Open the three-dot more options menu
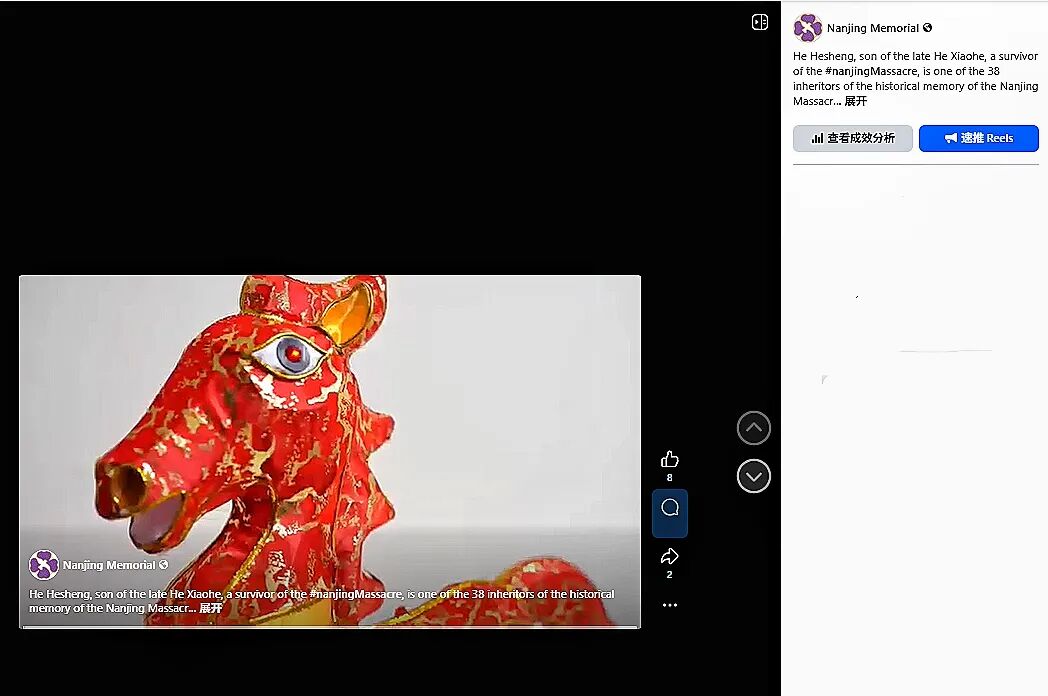This screenshot has width=1048, height=696. coord(670,605)
